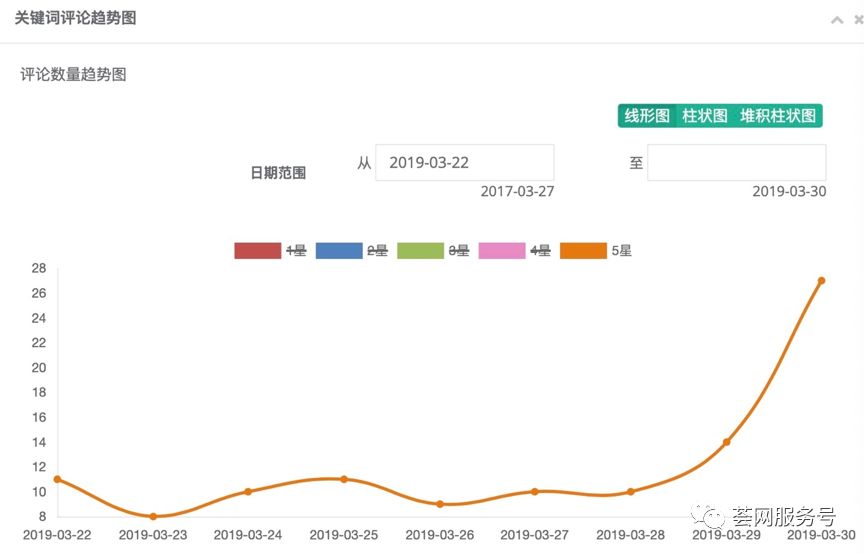Click the 关键词评论趋势图 panel title
Viewport: 864px width, 554px height.
click(75, 18)
